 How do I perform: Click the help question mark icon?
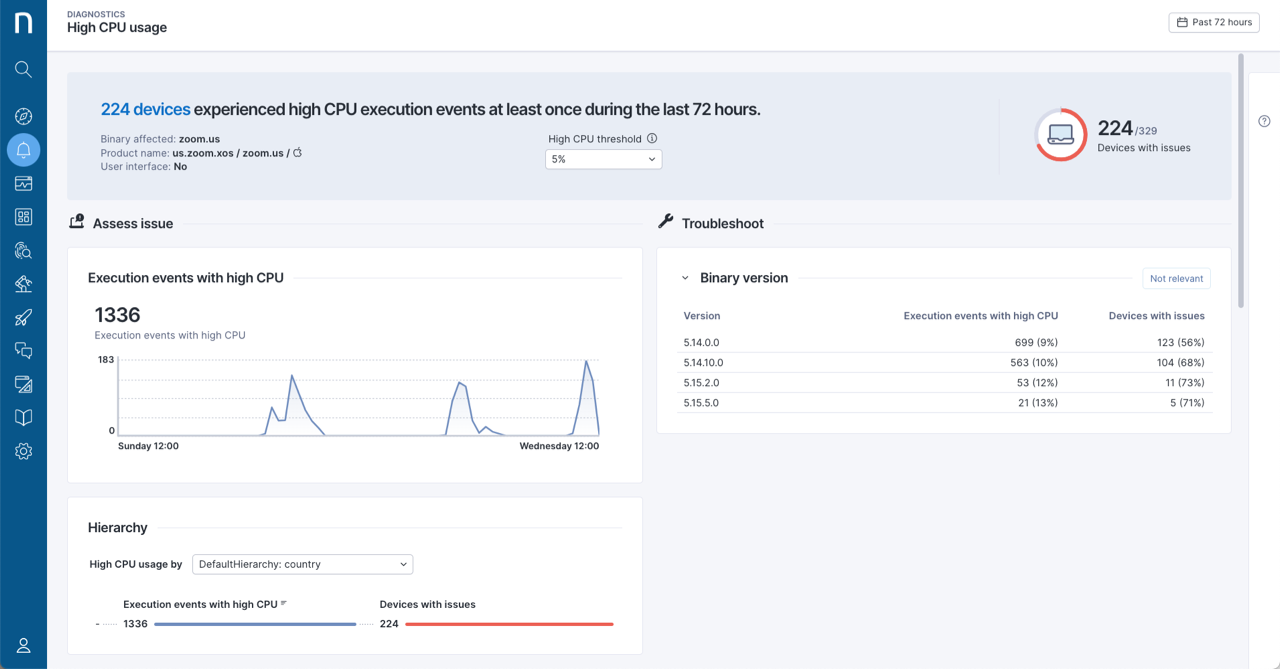point(1264,121)
